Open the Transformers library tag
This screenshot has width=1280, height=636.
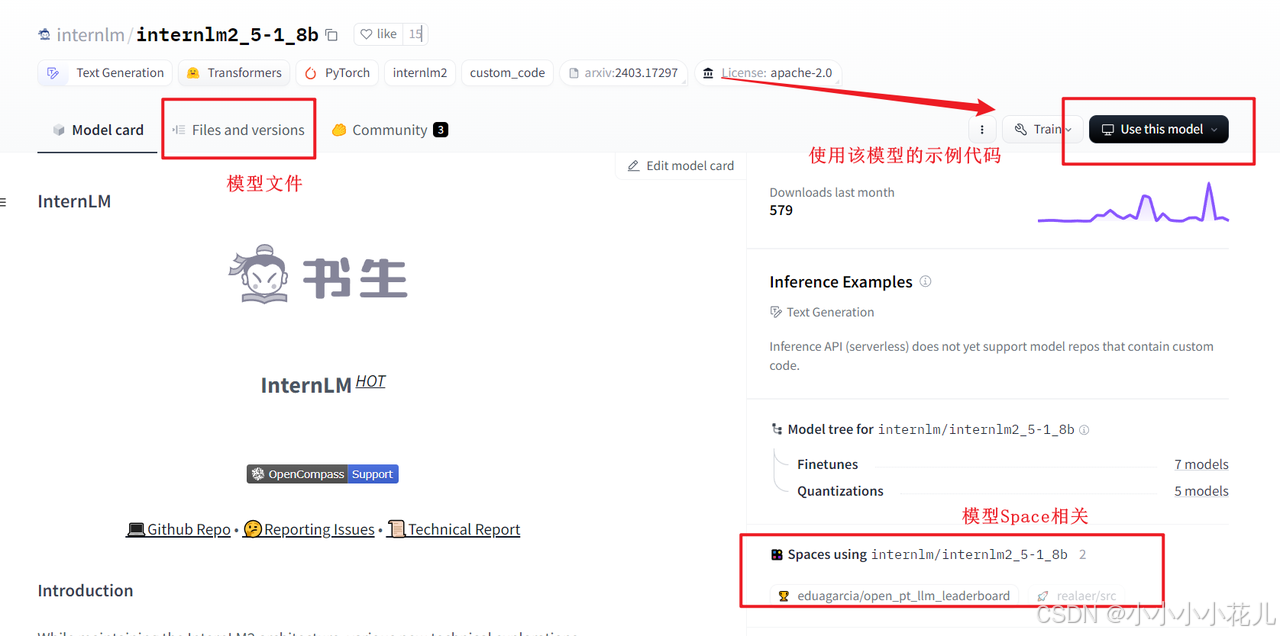(233, 73)
